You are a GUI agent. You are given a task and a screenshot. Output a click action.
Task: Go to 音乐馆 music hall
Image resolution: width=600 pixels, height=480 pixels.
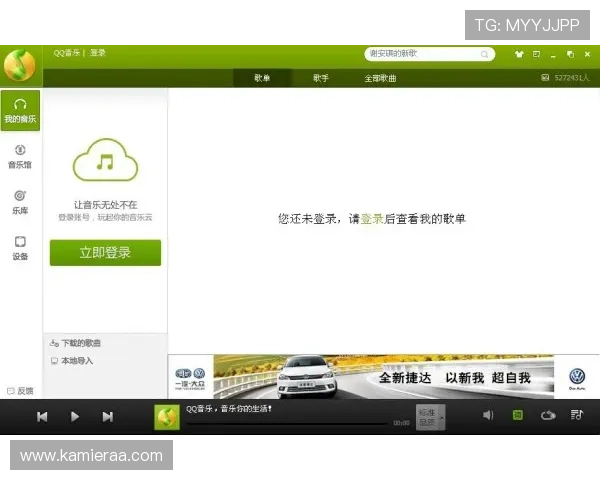[x=20, y=156]
